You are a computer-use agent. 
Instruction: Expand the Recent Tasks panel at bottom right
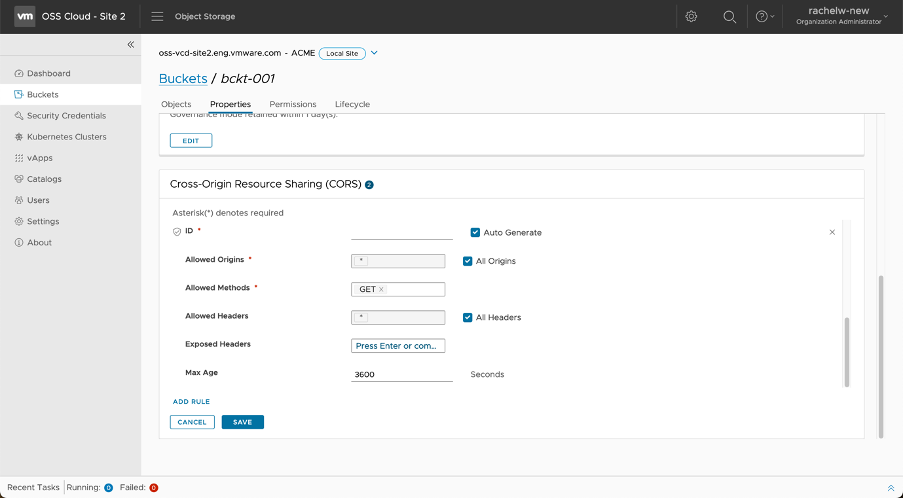(890, 488)
